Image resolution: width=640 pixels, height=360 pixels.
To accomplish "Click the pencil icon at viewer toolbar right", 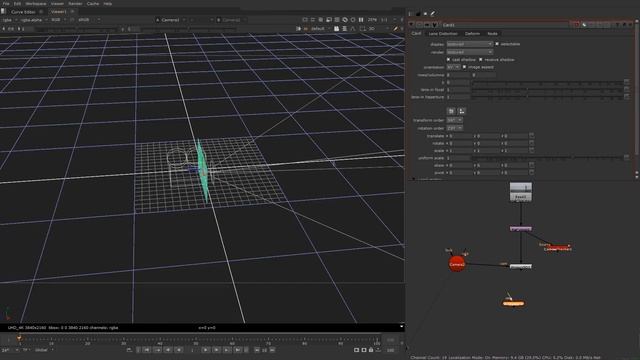I will (x=395, y=29).
